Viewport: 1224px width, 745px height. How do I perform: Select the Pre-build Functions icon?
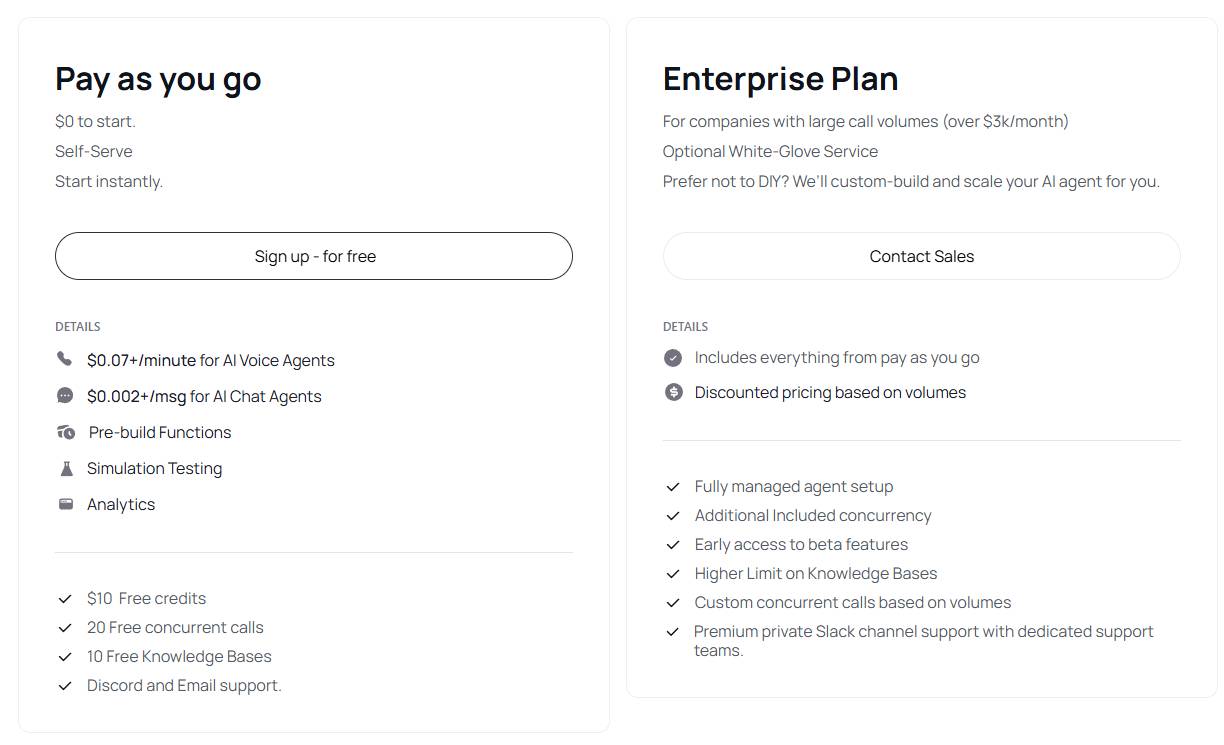64,431
